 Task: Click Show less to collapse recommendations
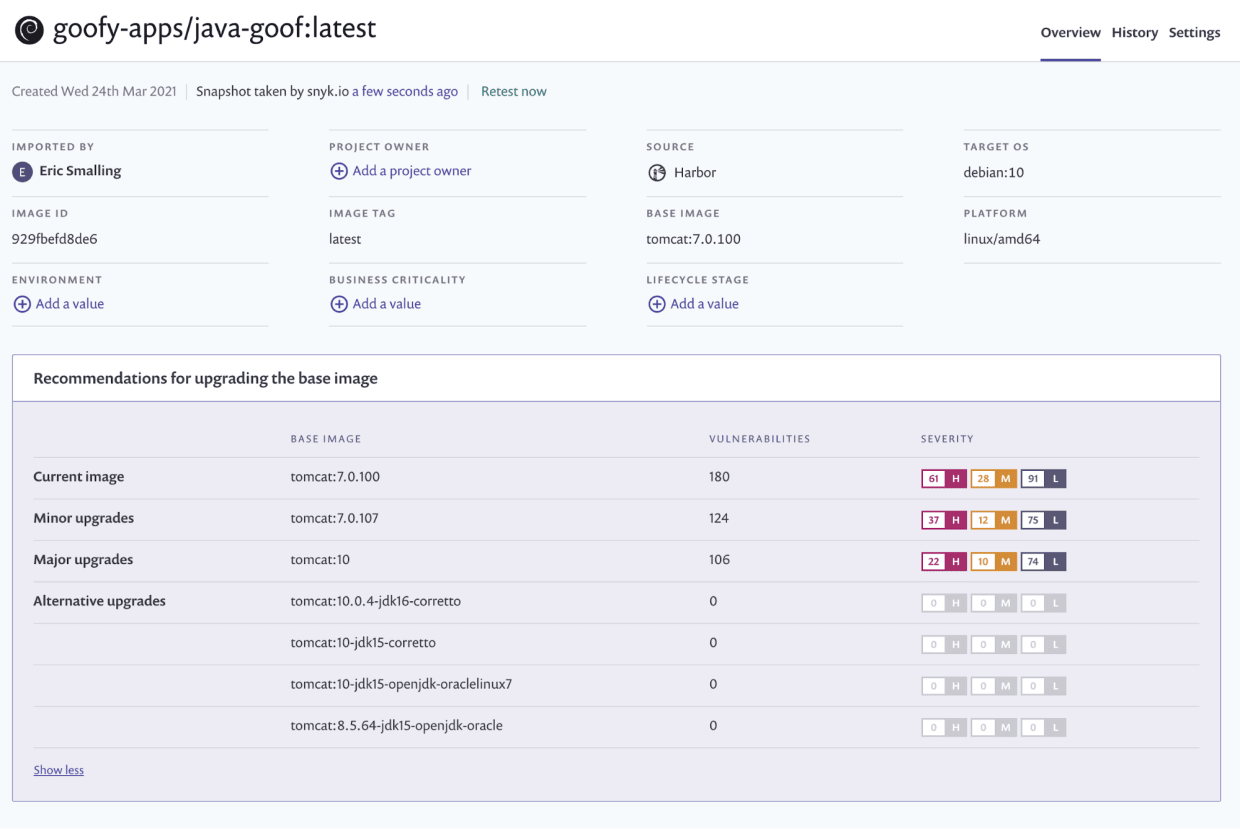tap(59, 770)
